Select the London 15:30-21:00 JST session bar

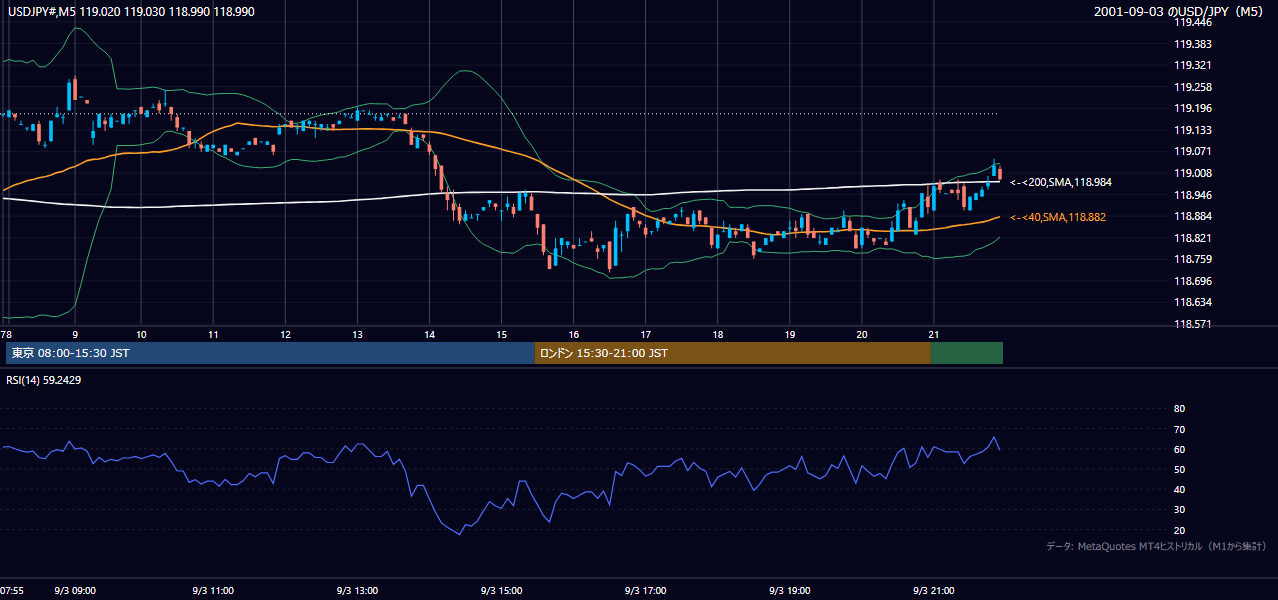733,353
